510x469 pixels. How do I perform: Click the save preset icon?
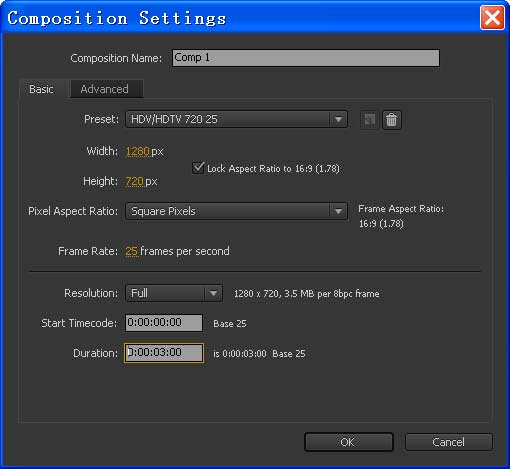point(369,120)
